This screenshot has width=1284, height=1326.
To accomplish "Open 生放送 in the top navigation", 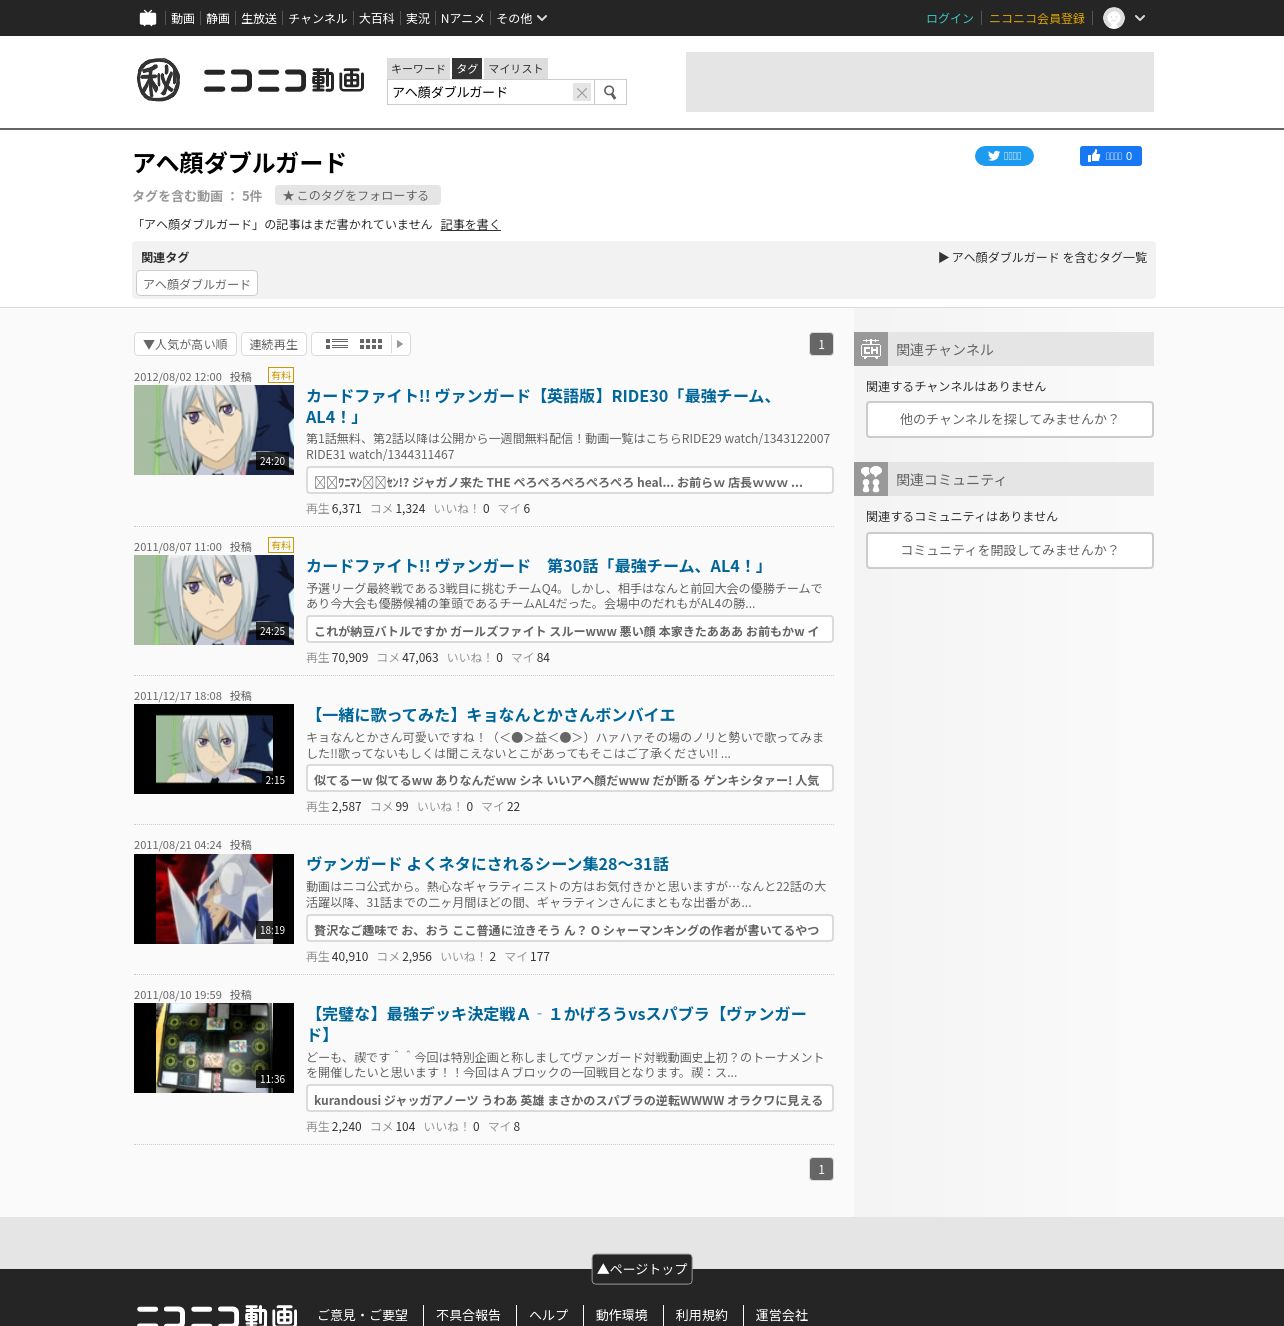I will [x=259, y=18].
